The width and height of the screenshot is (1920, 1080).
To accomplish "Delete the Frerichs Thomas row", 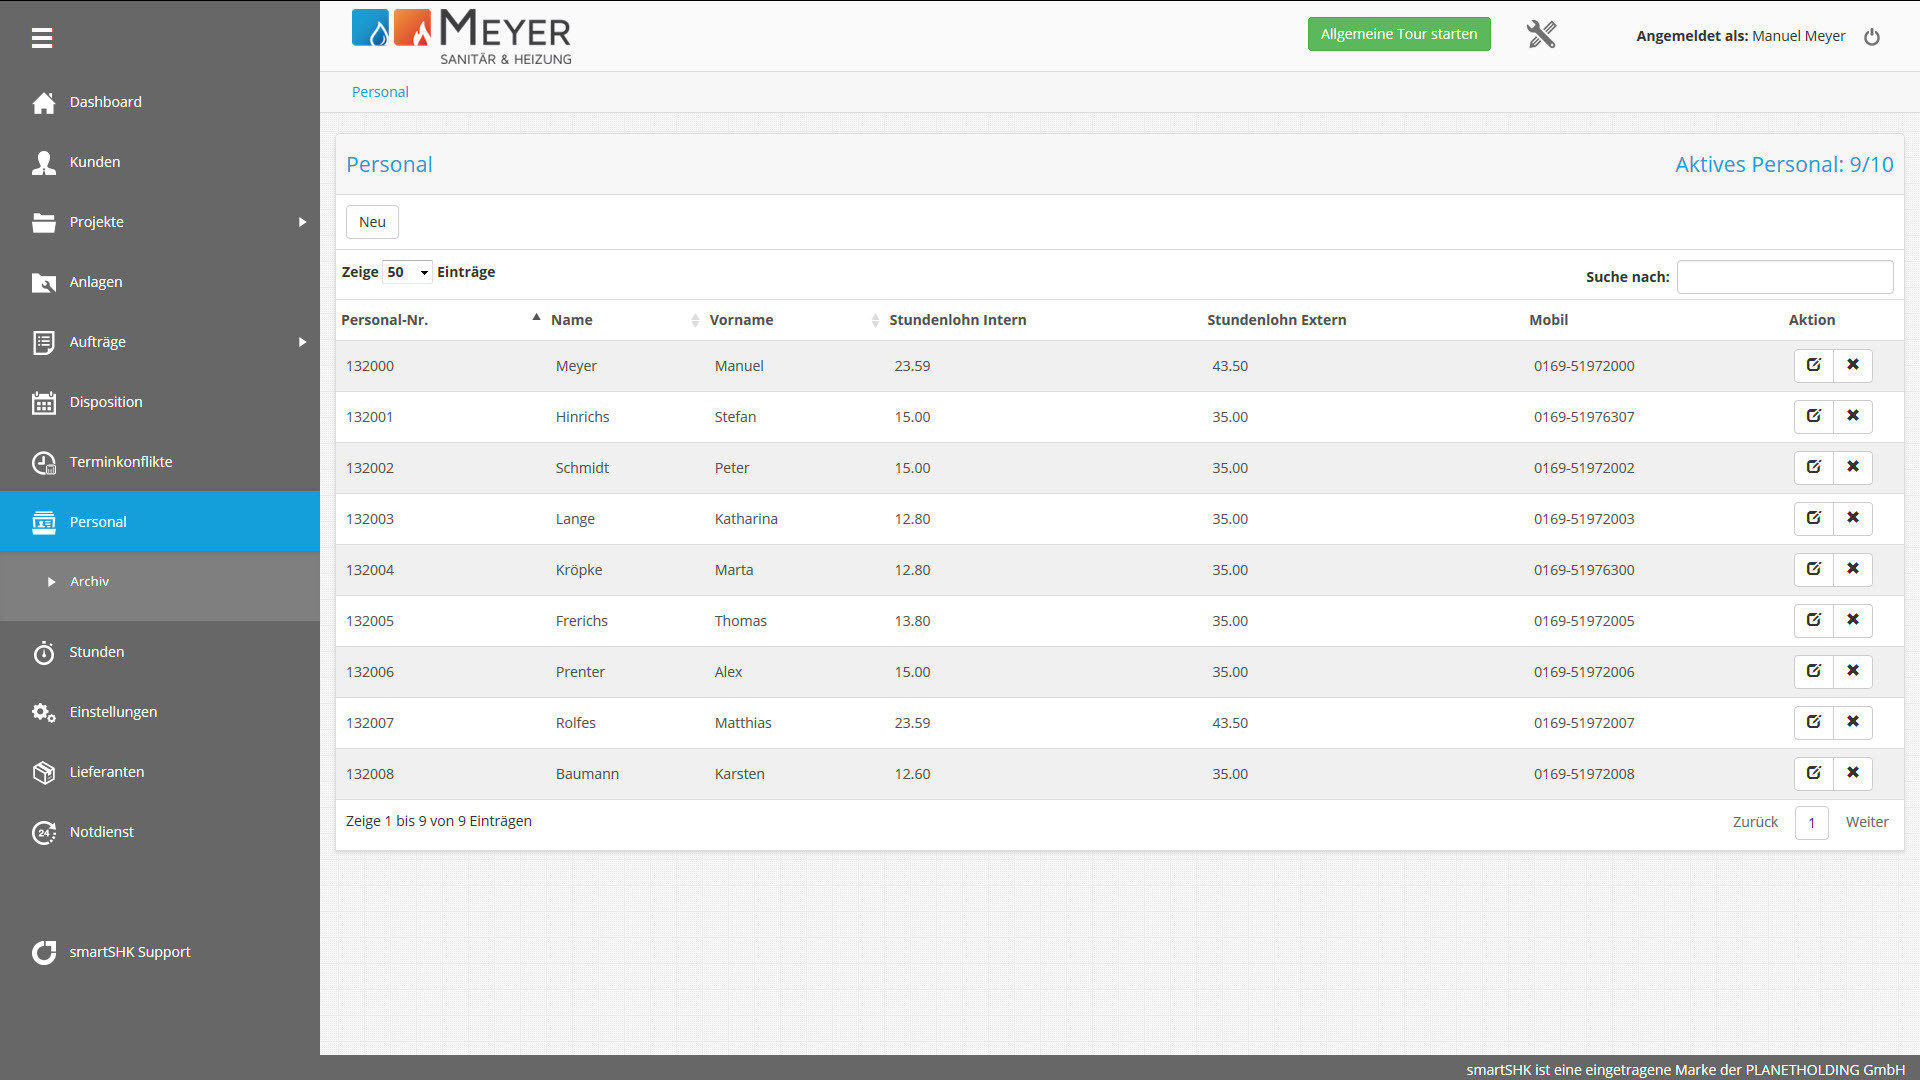I will coord(1852,620).
